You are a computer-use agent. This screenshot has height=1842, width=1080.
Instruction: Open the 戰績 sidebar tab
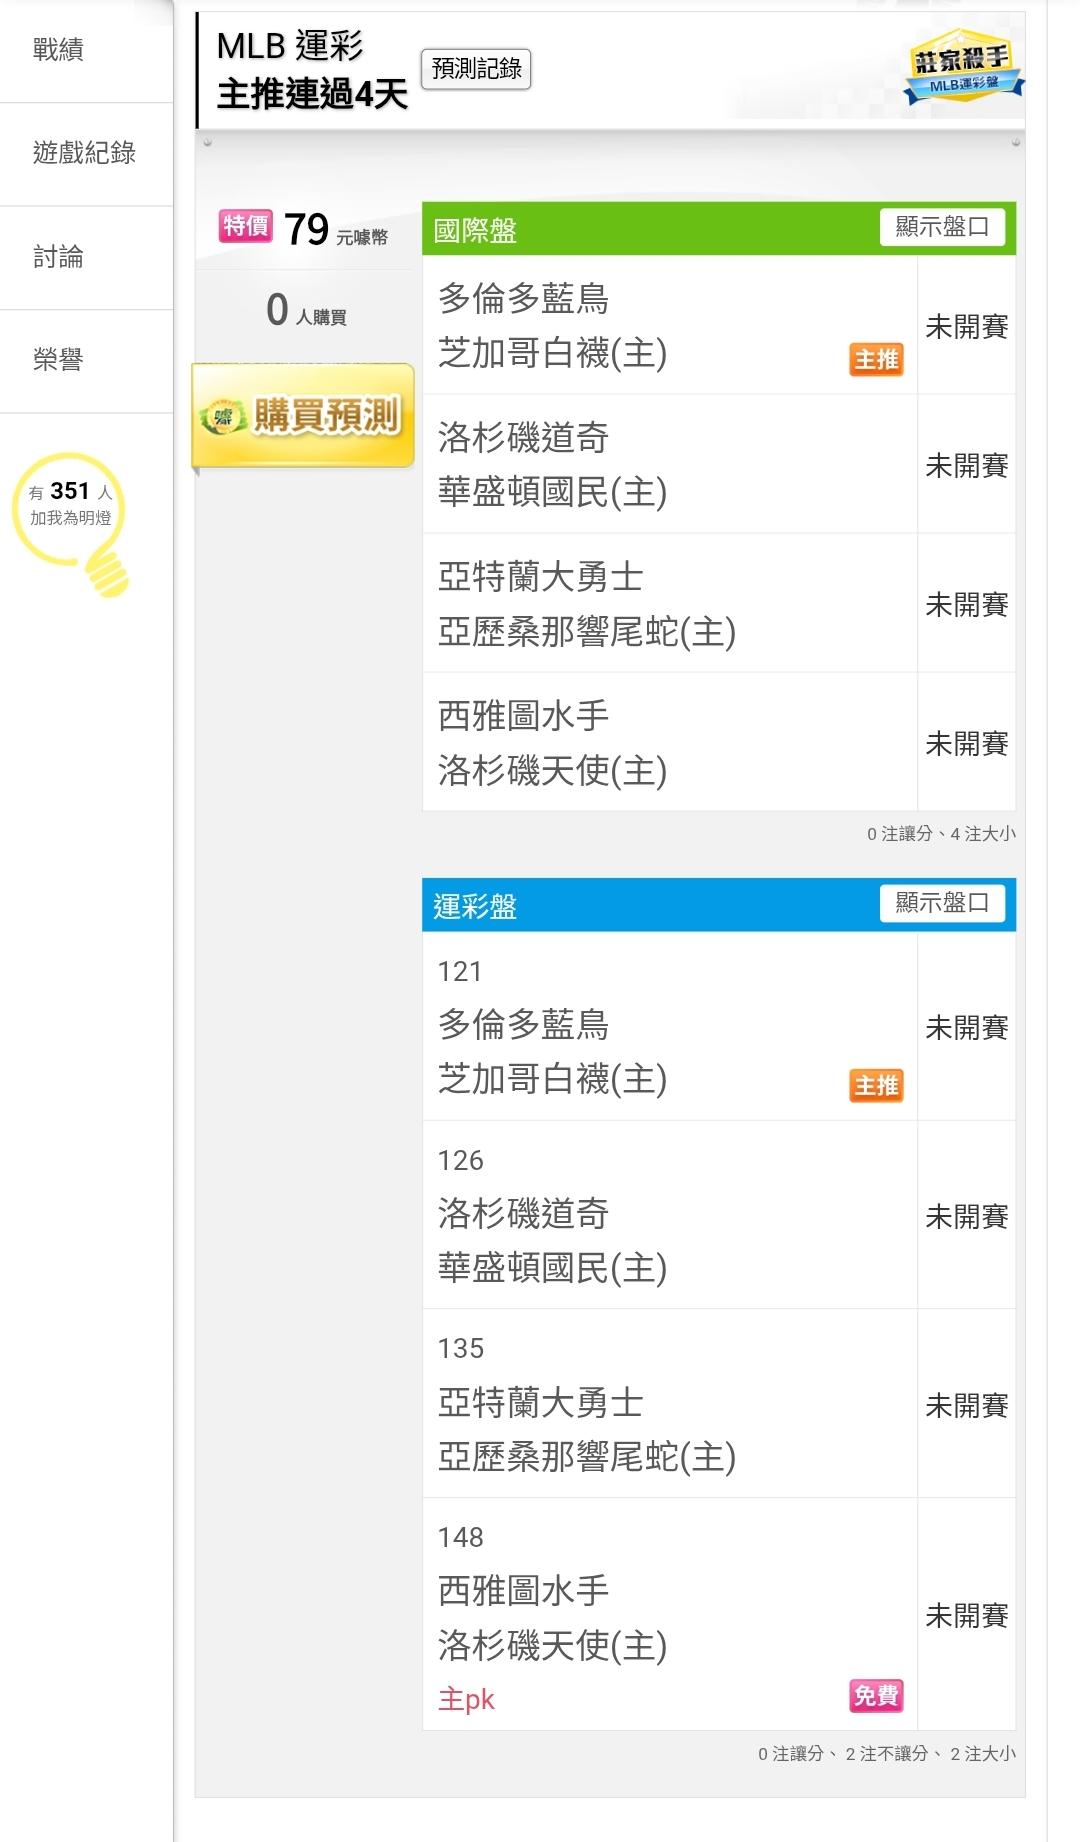(58, 50)
